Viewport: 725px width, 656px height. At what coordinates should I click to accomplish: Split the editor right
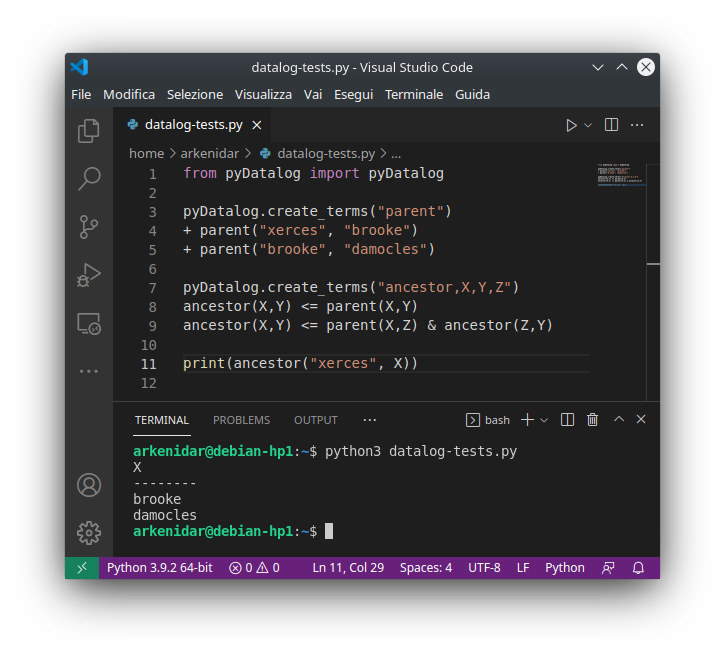point(611,125)
